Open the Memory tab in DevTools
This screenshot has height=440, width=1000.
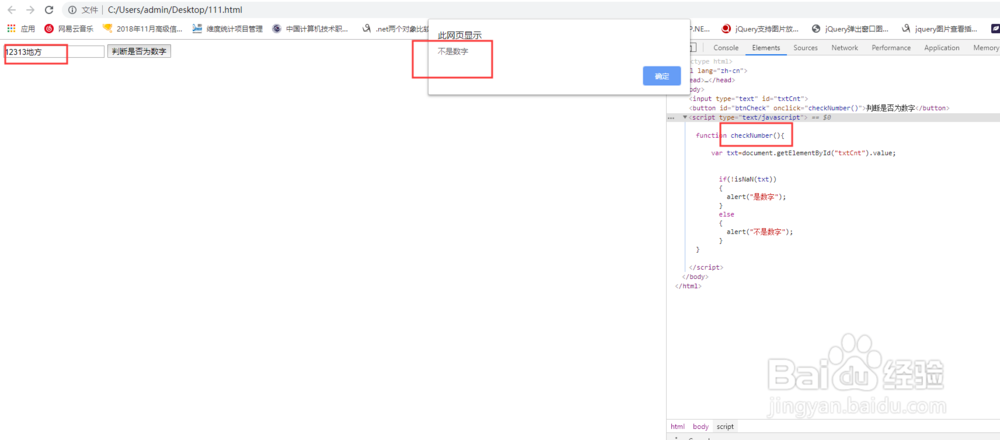pyautogui.click(x=985, y=48)
